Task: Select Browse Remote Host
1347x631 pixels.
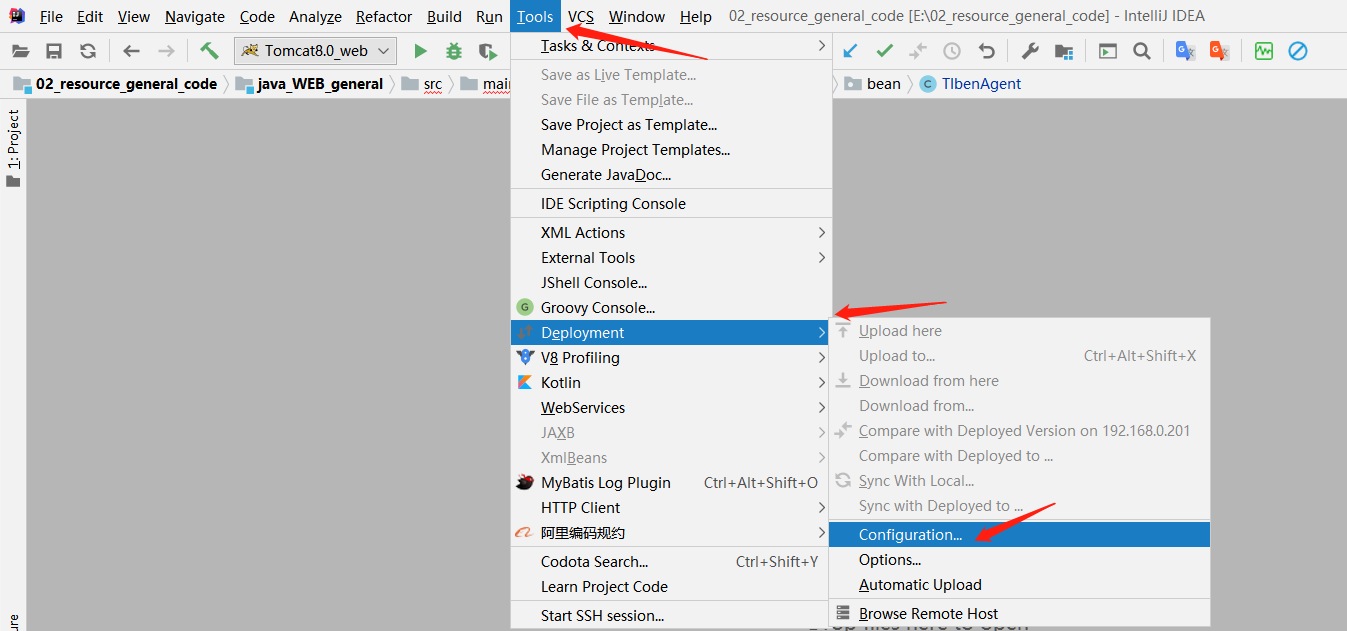Action: coord(1019,614)
